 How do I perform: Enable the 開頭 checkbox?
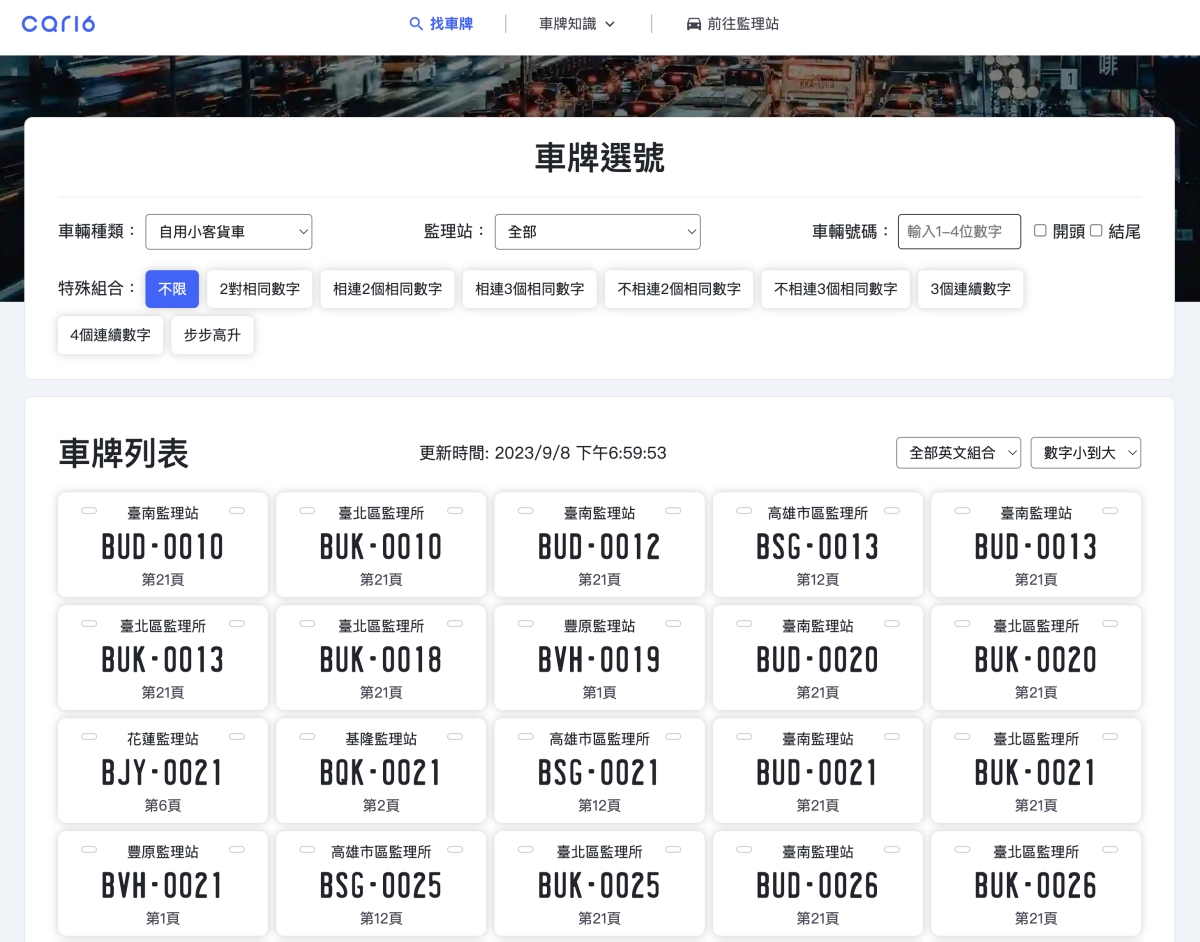[1040, 231]
